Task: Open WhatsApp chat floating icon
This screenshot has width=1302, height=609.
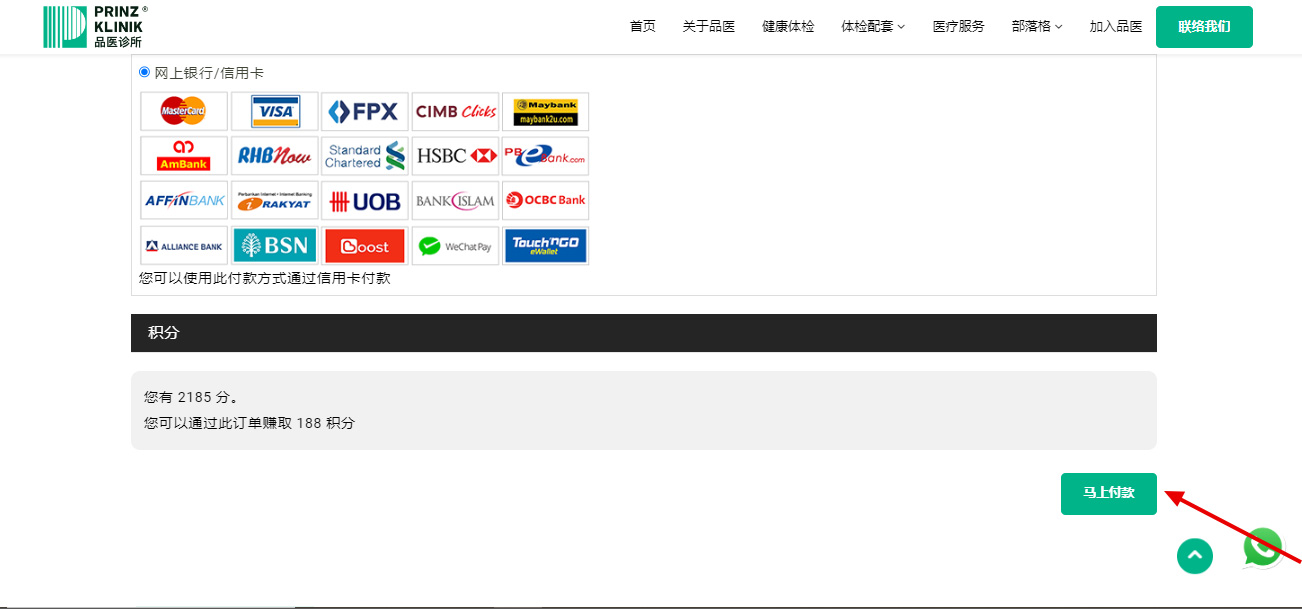Action: pyautogui.click(x=1263, y=547)
